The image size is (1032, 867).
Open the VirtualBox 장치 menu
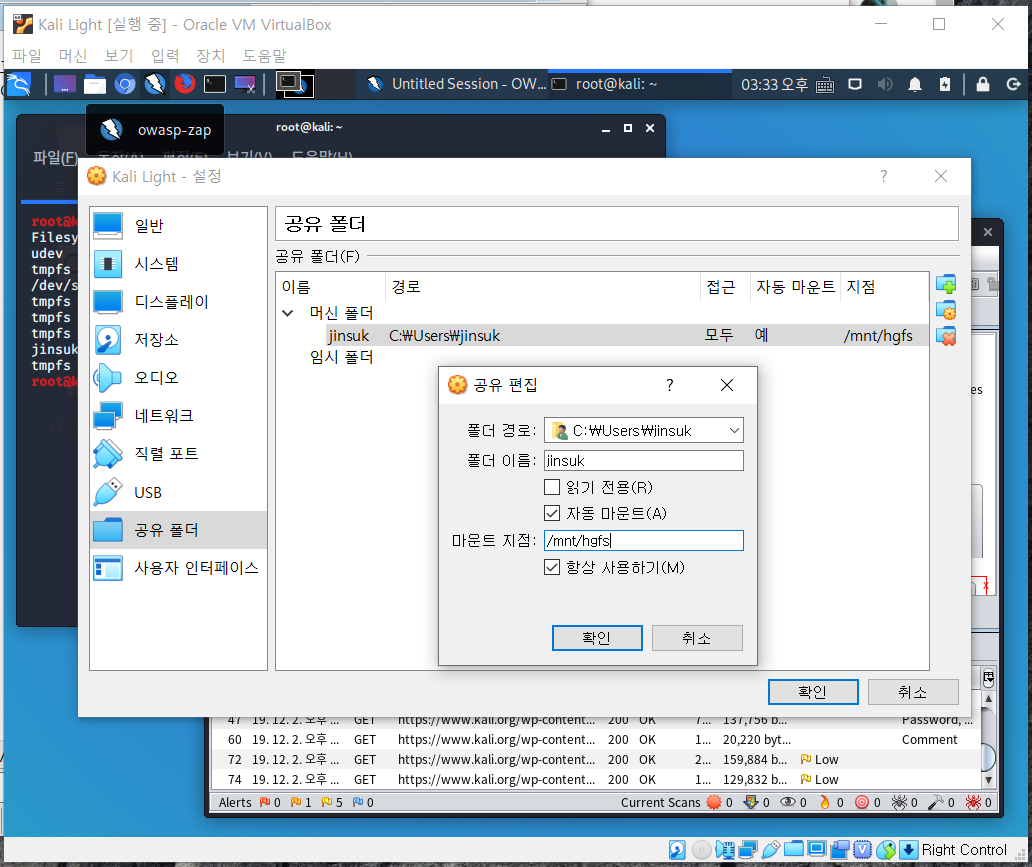pyautogui.click(x=211, y=56)
